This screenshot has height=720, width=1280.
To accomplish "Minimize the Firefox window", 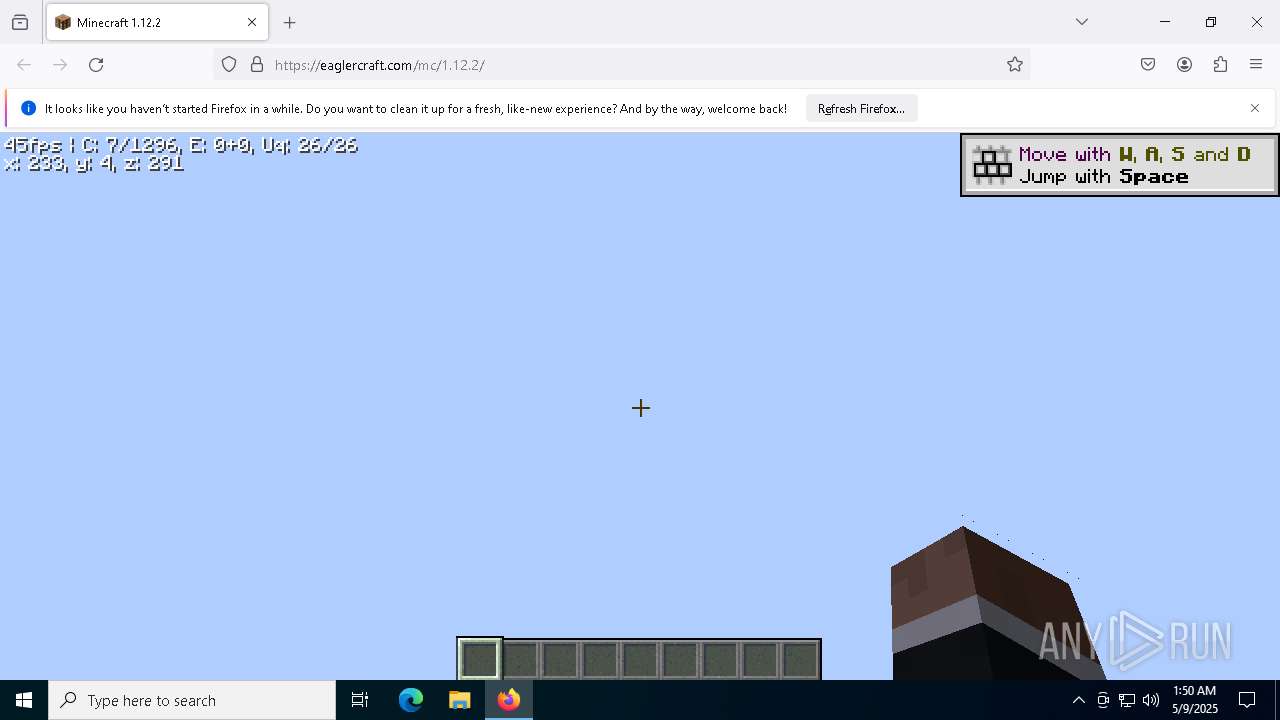I will [x=1165, y=22].
